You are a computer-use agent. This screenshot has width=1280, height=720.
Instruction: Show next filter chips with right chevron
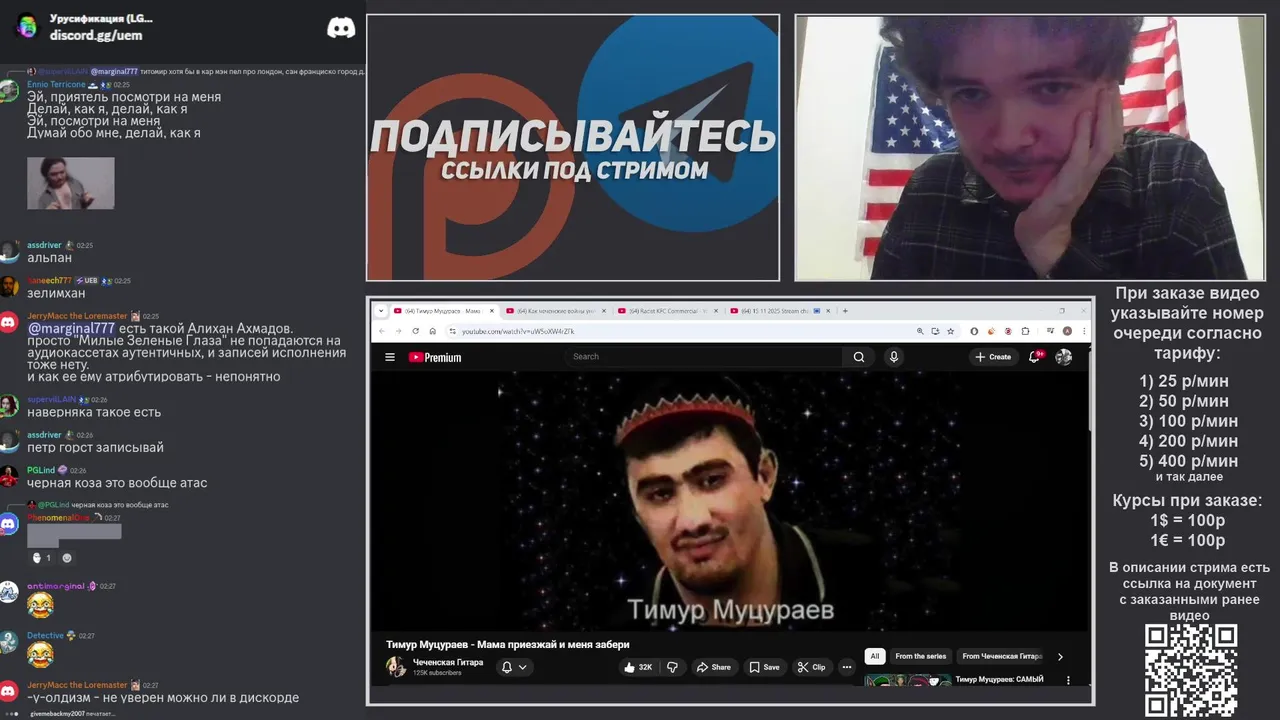pyautogui.click(x=1060, y=657)
